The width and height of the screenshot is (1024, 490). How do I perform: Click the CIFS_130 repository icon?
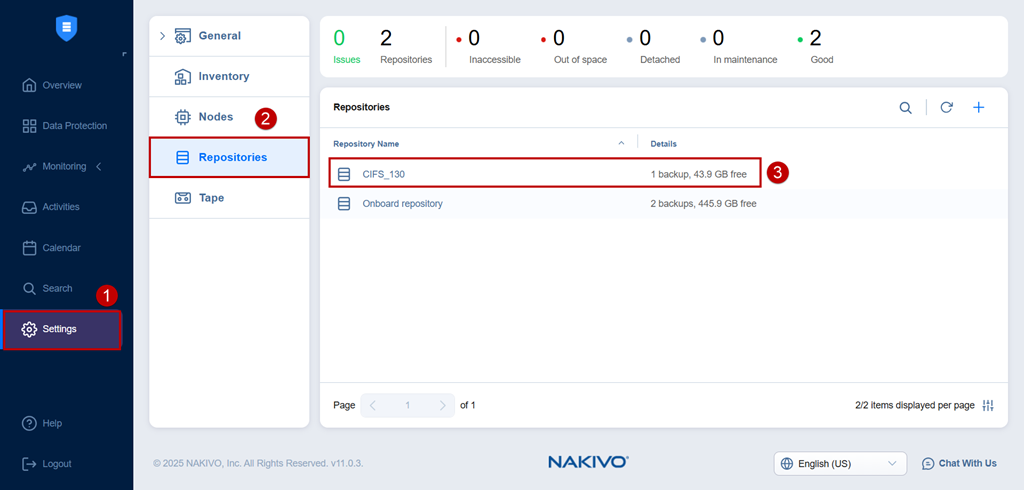click(x=344, y=174)
